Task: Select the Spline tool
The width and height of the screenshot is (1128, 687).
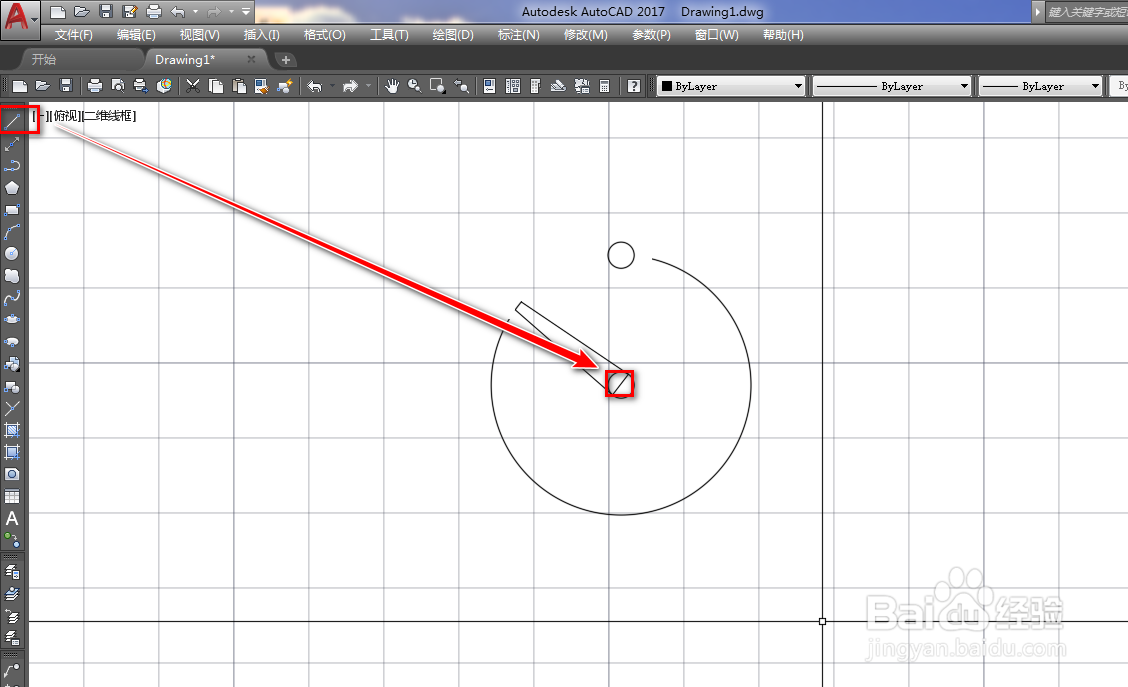Action: pos(12,298)
